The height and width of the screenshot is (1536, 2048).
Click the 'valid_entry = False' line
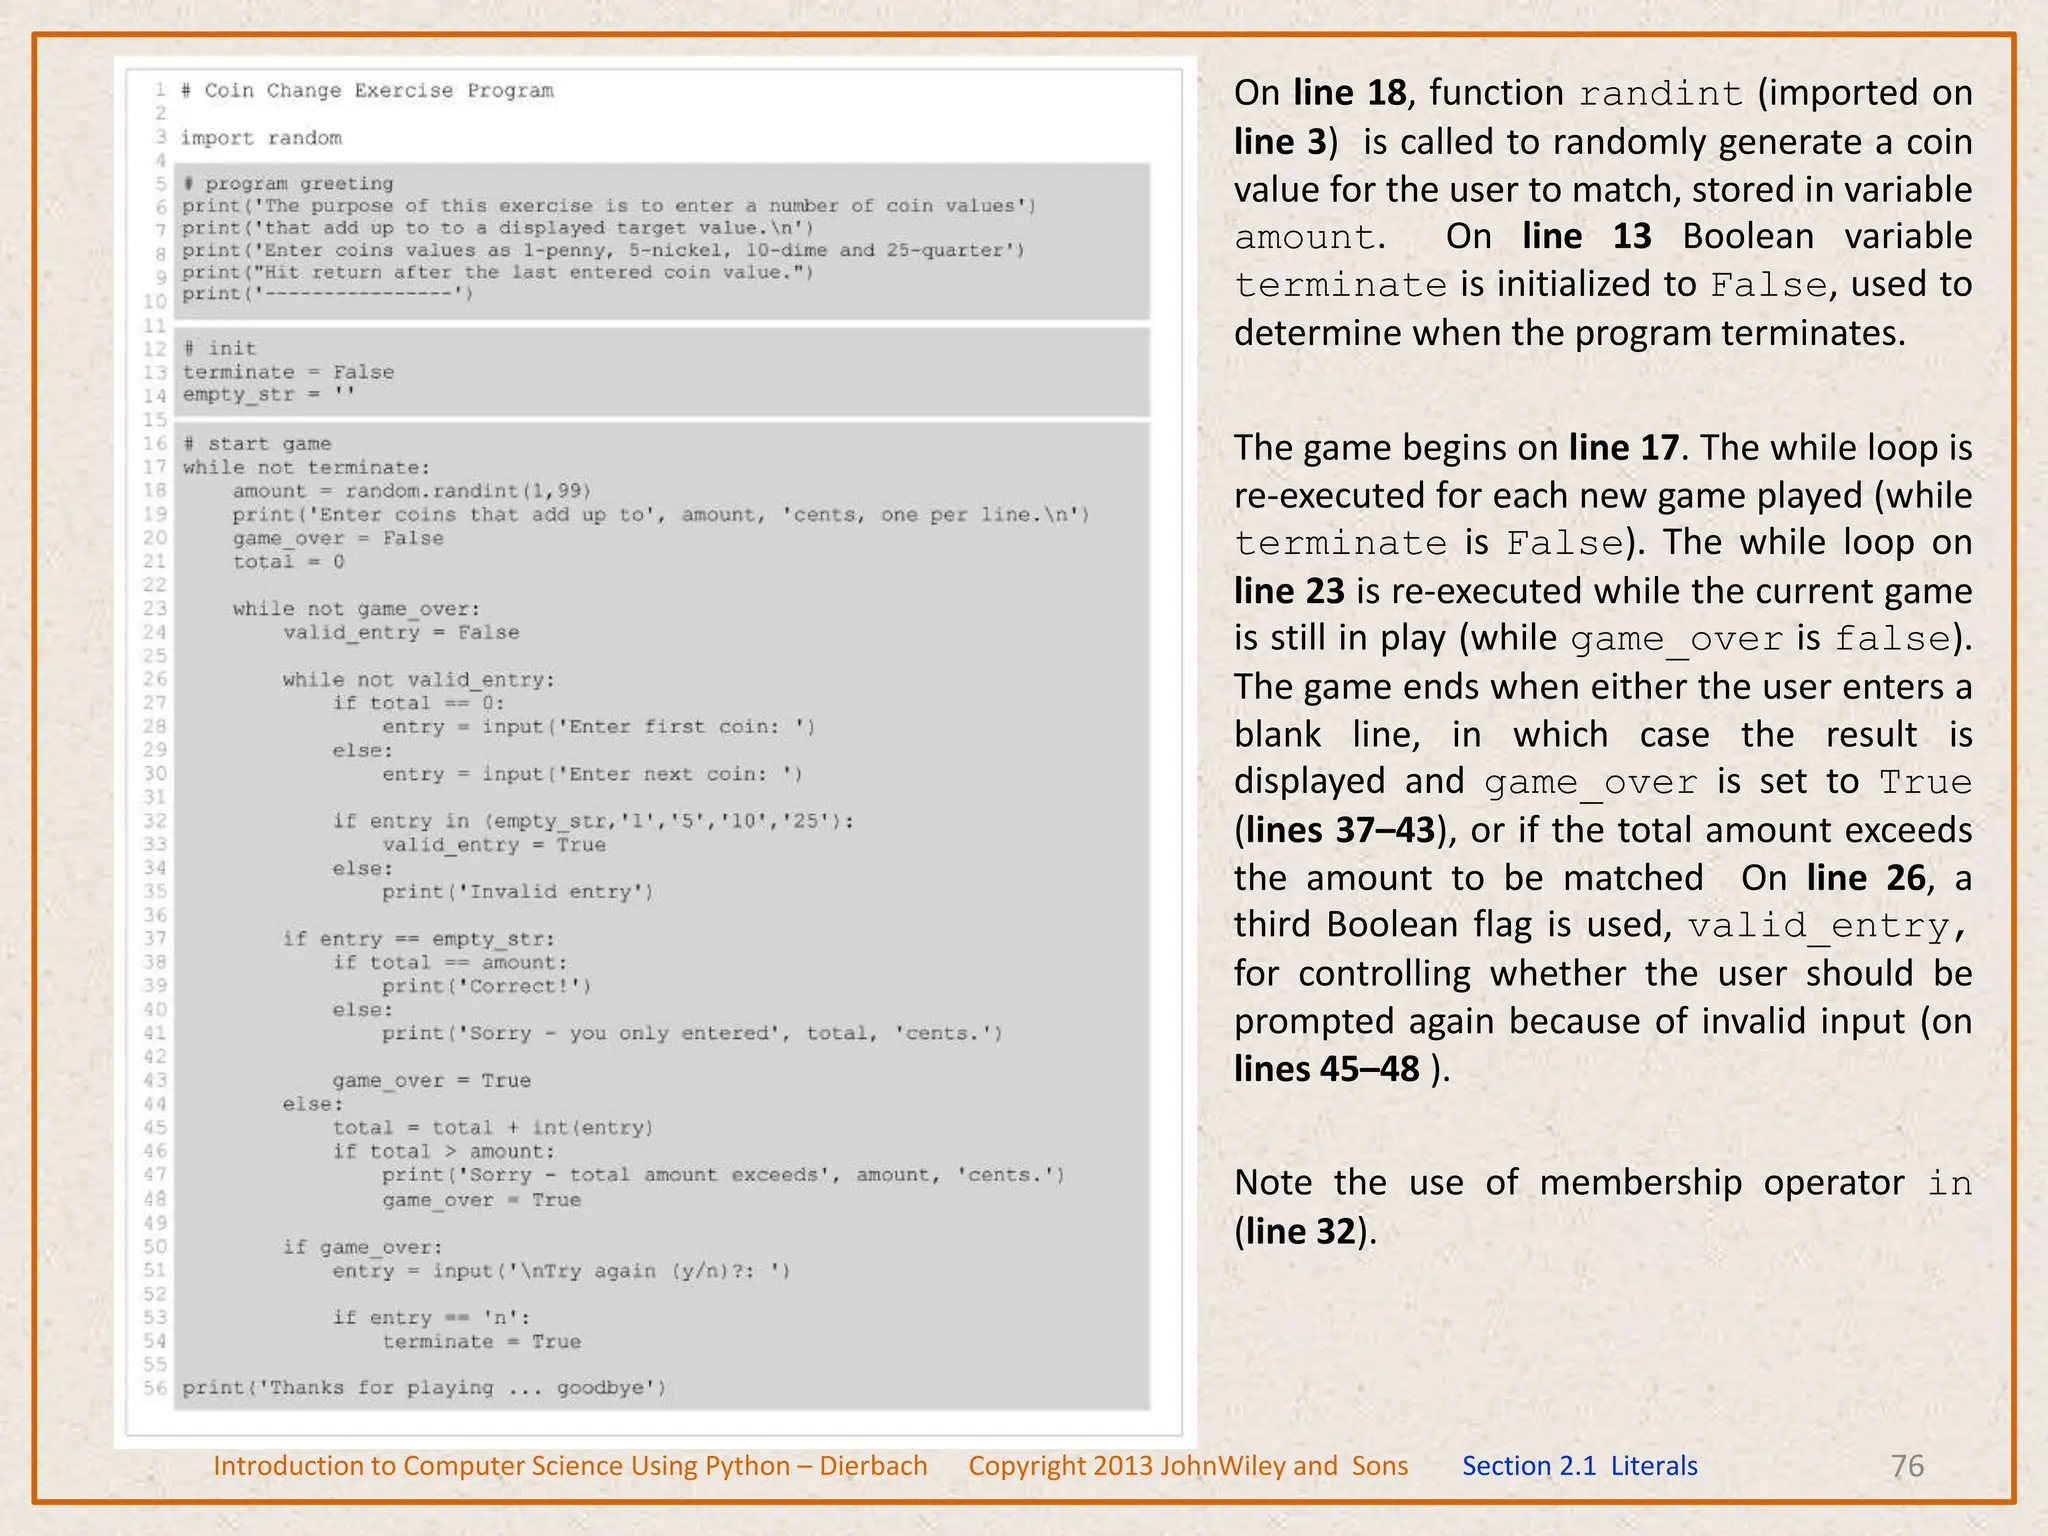click(x=401, y=632)
